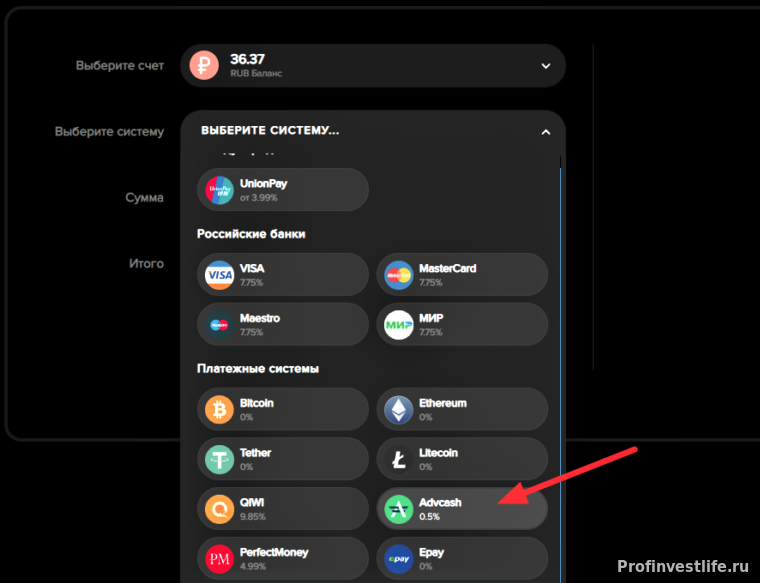Select Advcash 0.5% option
Screen dimensions: 760x583
(462, 509)
